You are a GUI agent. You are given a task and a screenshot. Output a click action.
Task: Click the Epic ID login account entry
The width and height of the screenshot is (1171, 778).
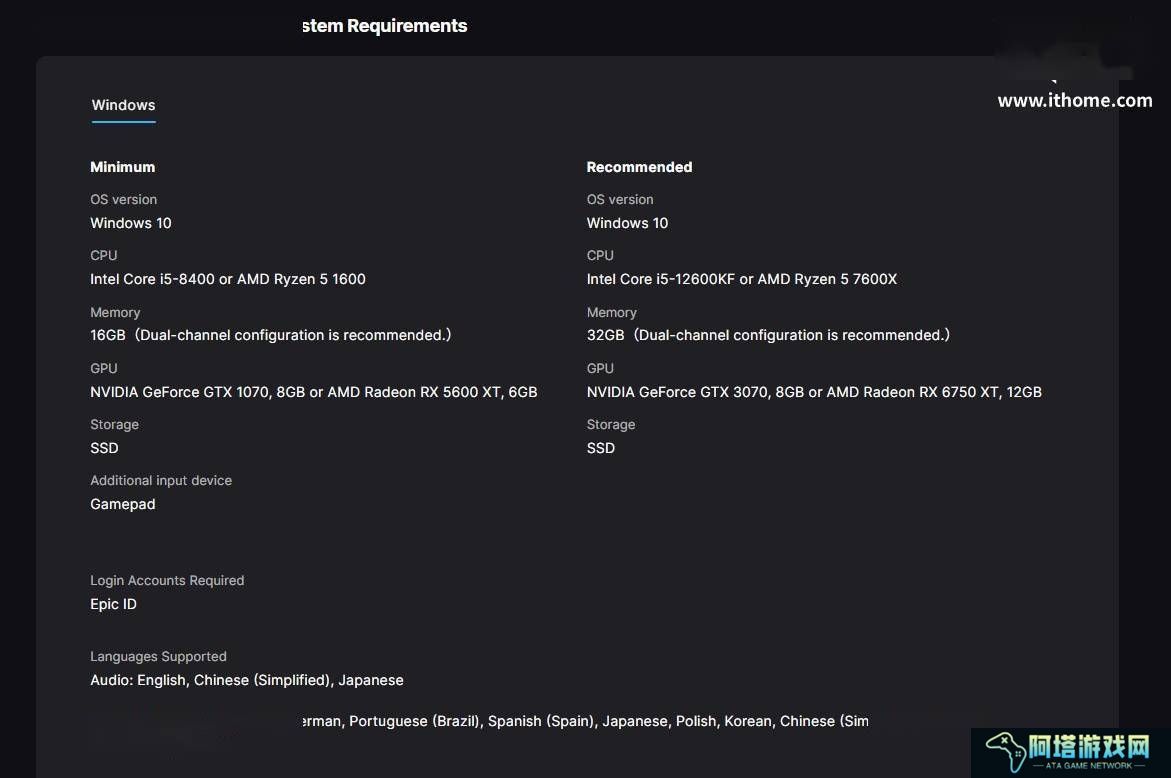click(x=114, y=604)
